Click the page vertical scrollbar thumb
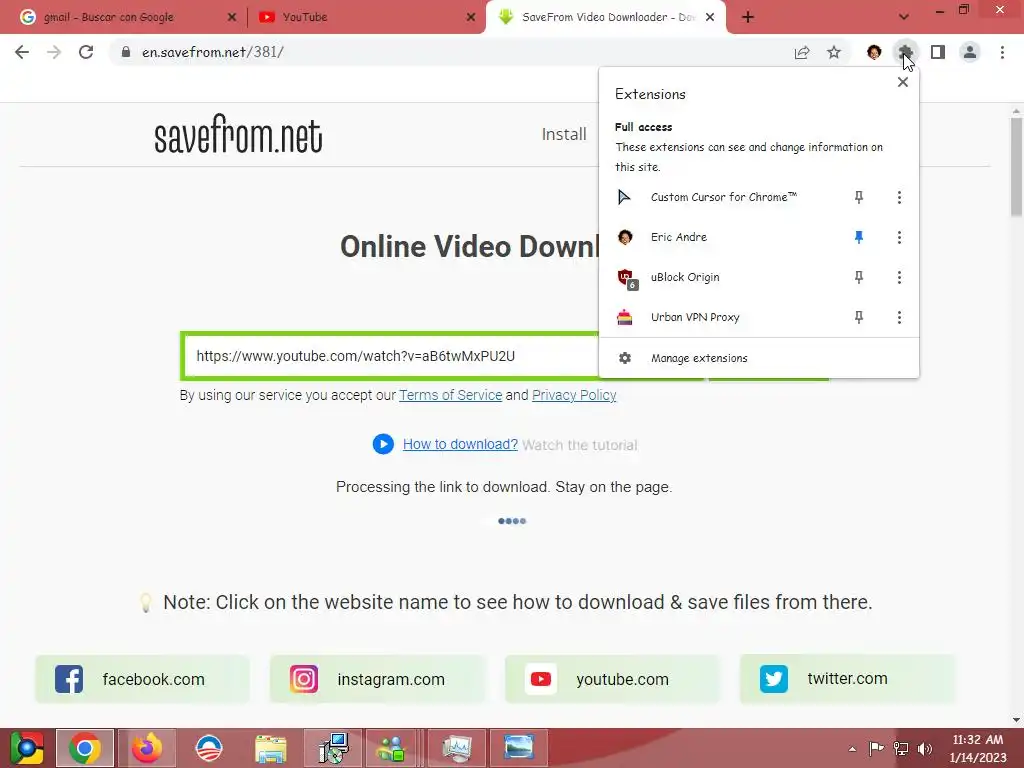1024x768 pixels. click(x=1016, y=167)
